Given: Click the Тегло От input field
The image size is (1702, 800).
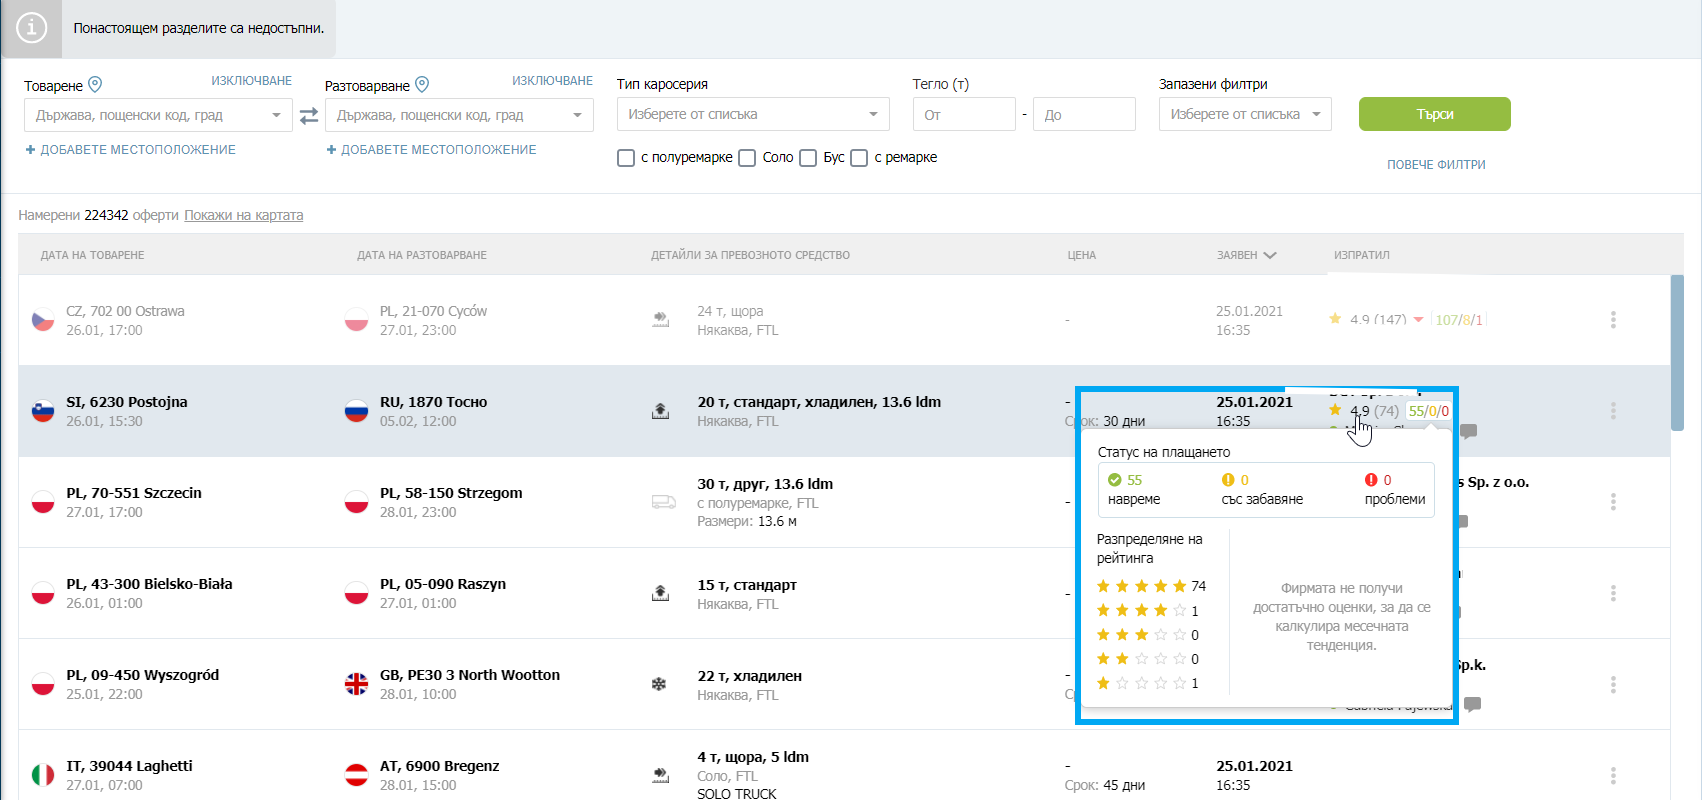Looking at the screenshot, I should (964, 114).
